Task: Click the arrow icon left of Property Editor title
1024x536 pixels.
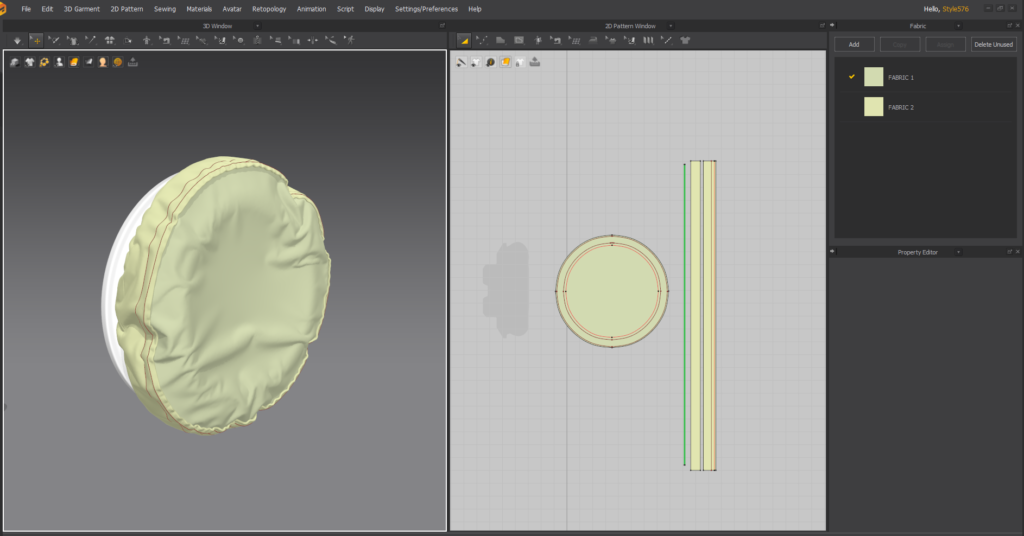Action: point(832,251)
